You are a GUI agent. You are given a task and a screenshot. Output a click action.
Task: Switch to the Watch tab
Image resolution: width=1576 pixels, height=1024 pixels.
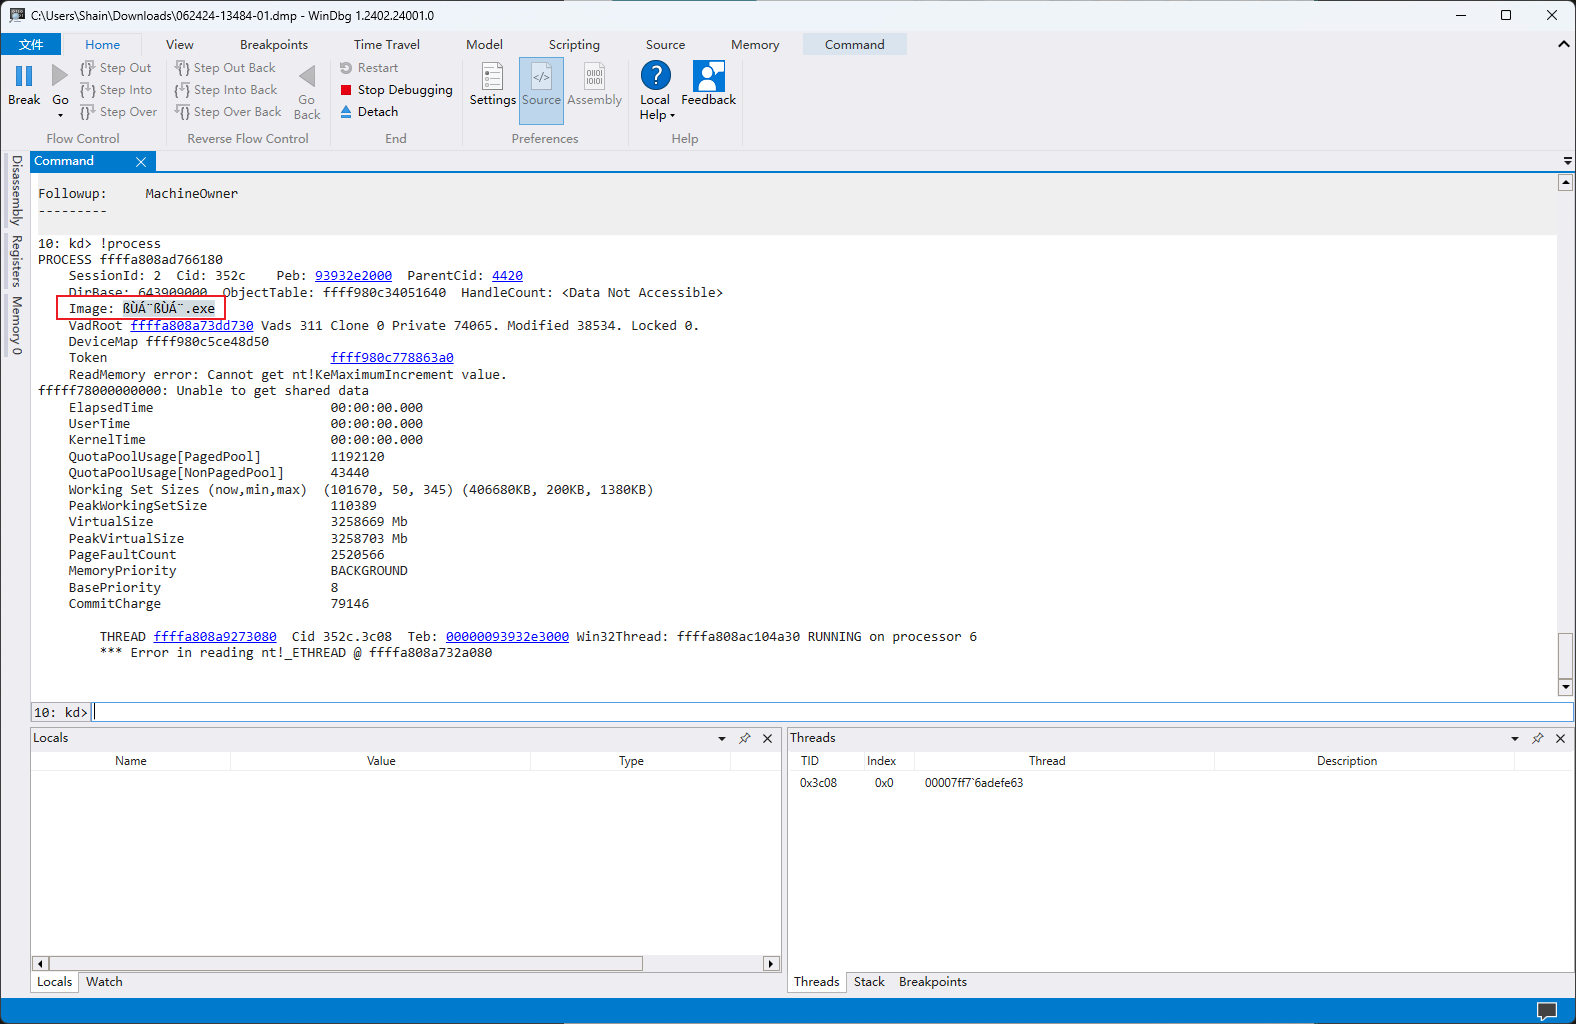pos(104,982)
